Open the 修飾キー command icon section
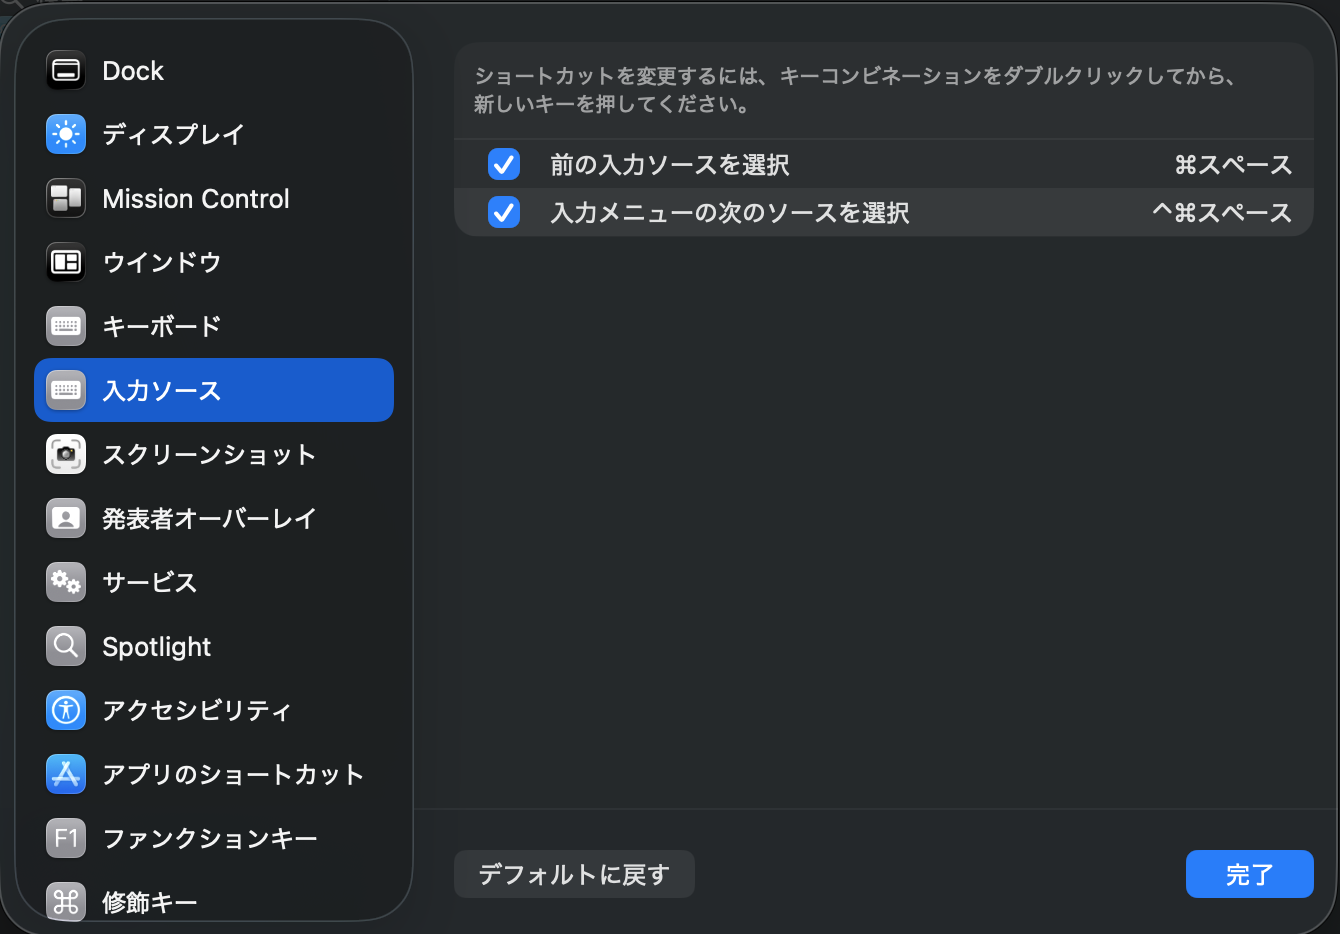Screen dimensions: 1340x934 pyautogui.click(x=65, y=901)
